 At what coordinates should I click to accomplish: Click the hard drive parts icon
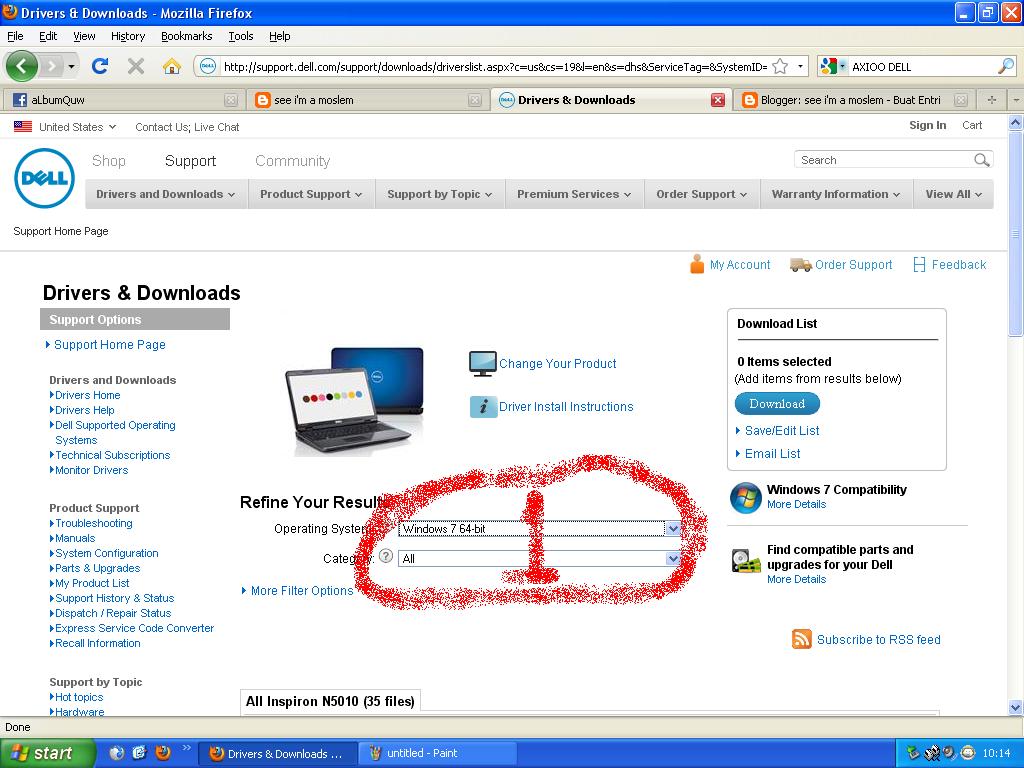pos(746,561)
